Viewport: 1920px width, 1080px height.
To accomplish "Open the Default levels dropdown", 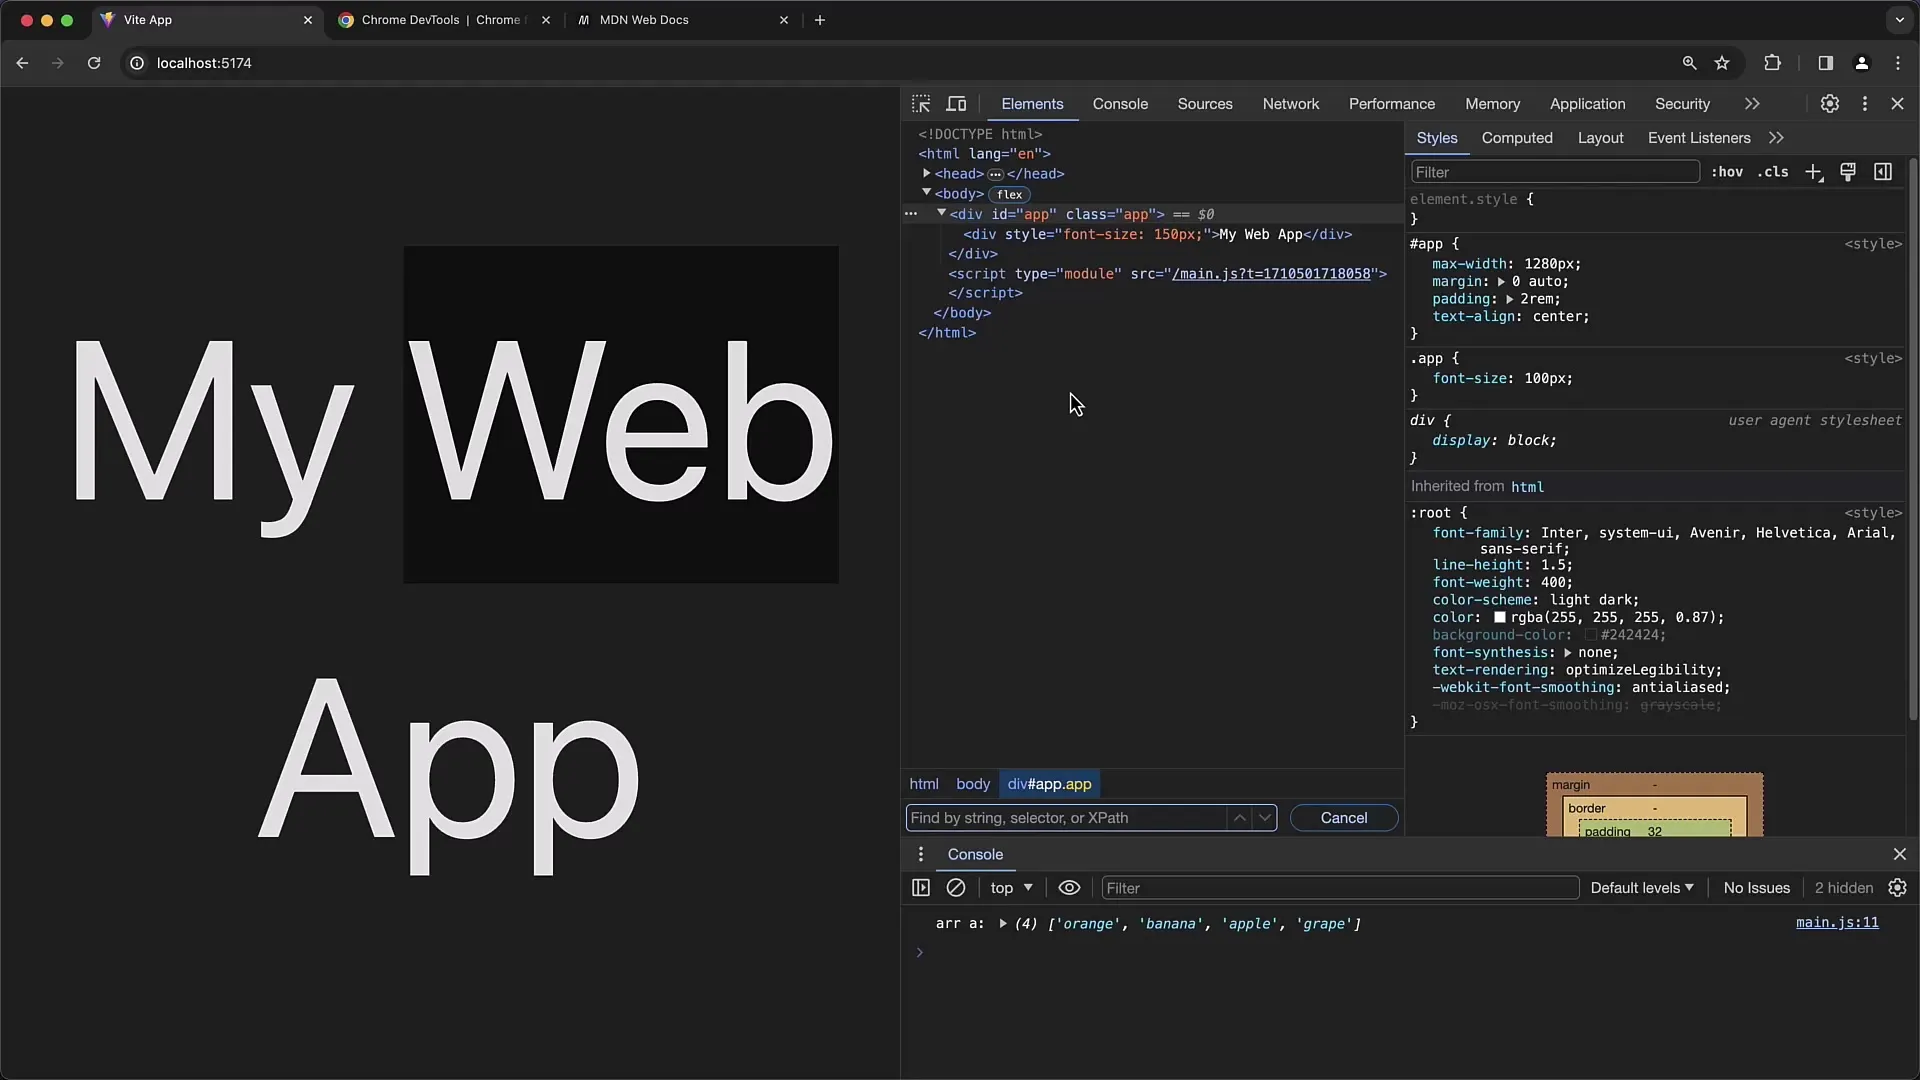I will point(1642,888).
